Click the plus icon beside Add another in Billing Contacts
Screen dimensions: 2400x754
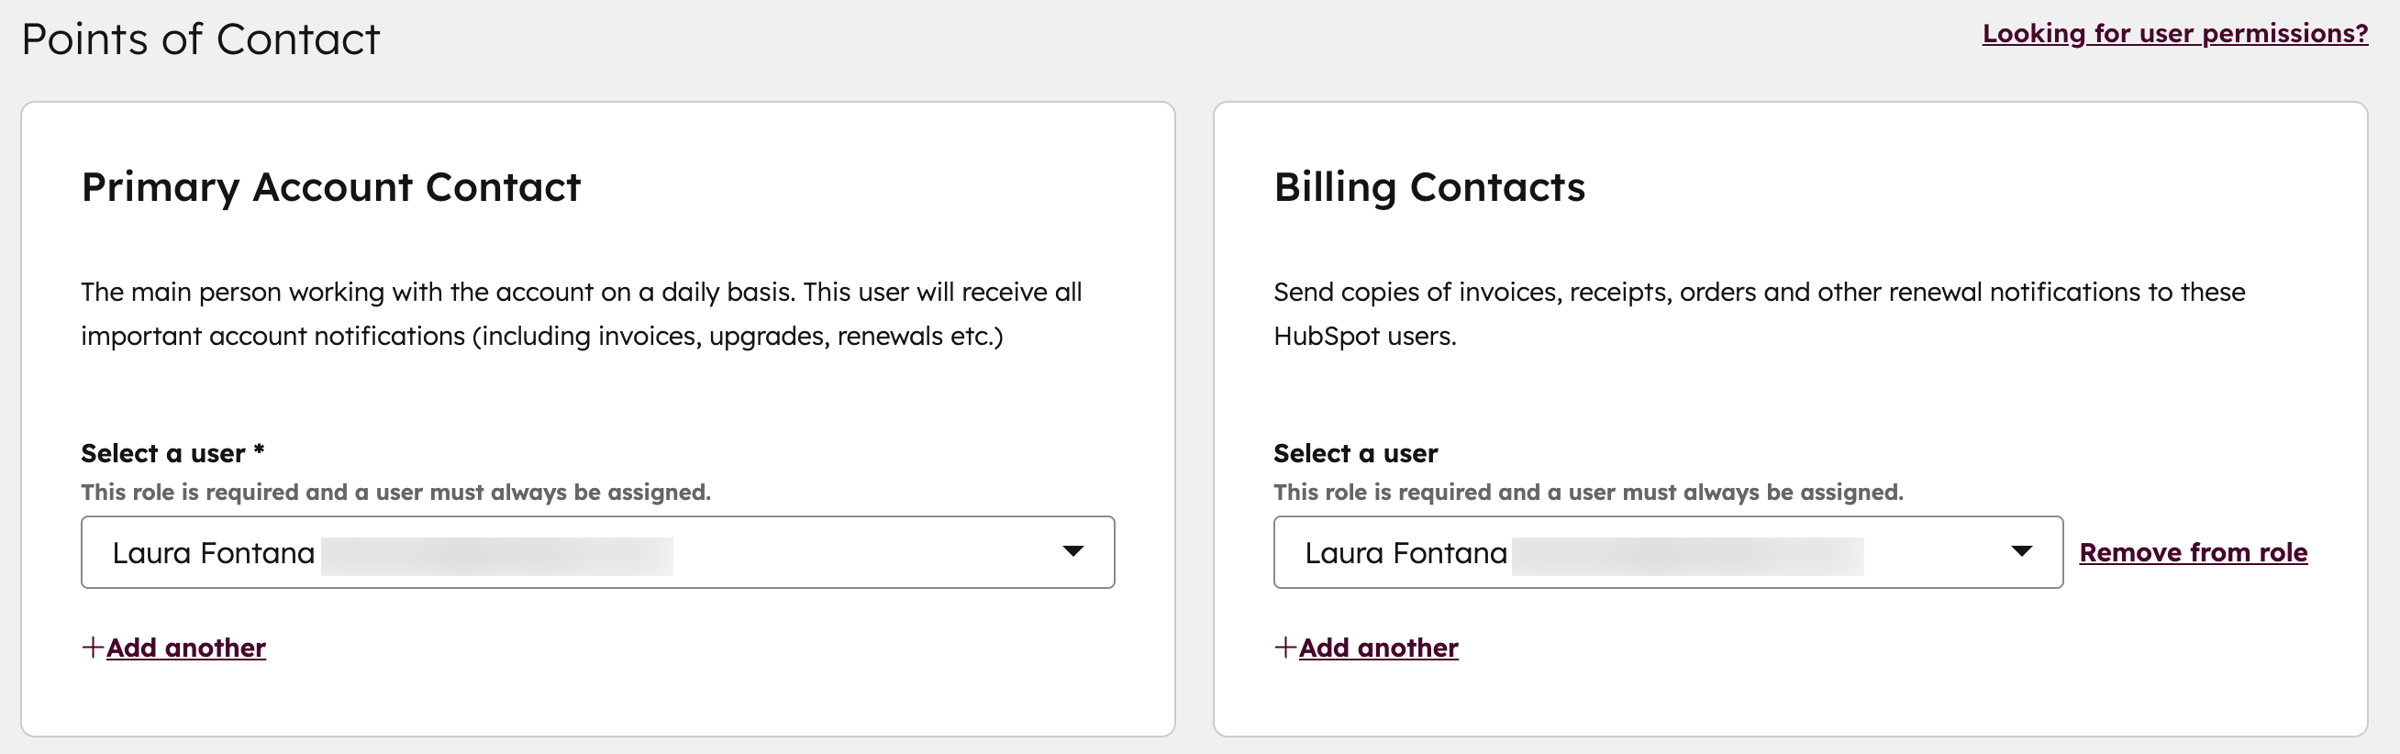pos(1283,647)
